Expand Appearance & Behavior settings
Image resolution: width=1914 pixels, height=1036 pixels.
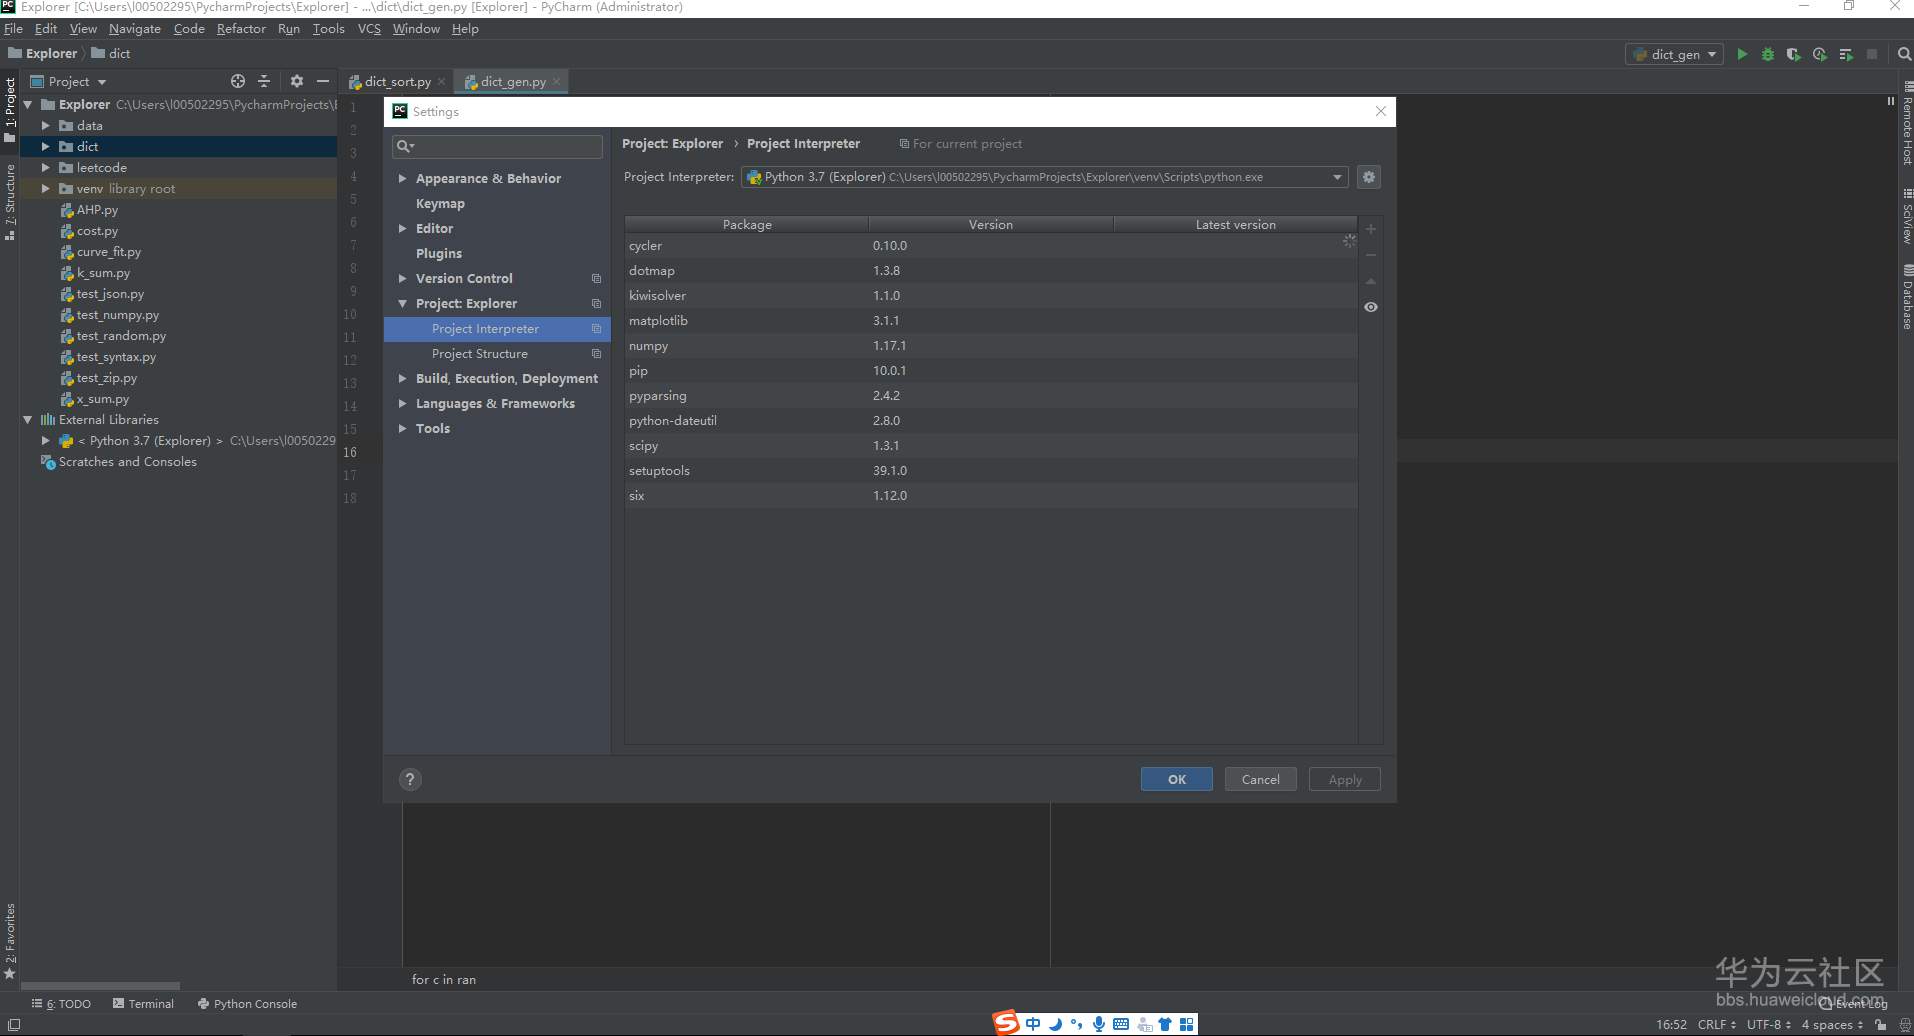point(402,178)
